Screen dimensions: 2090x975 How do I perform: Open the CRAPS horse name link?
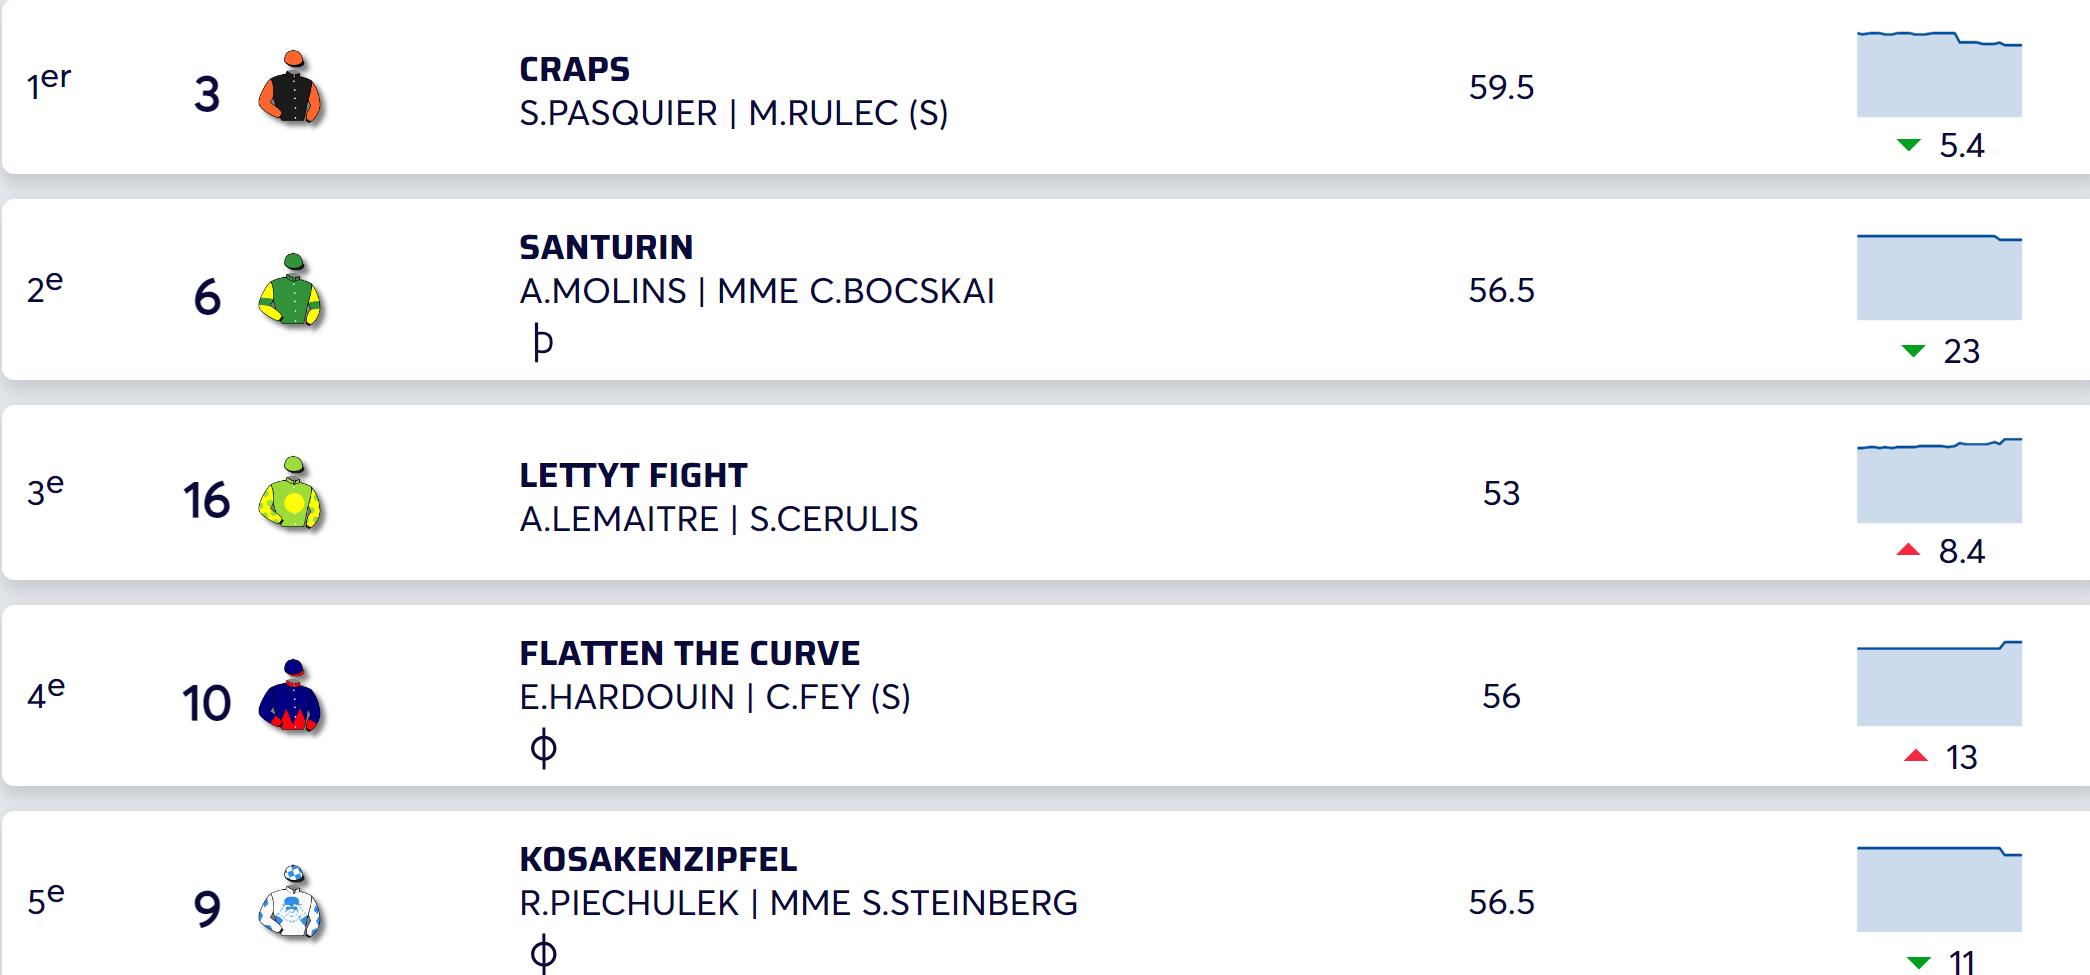[x=574, y=69]
